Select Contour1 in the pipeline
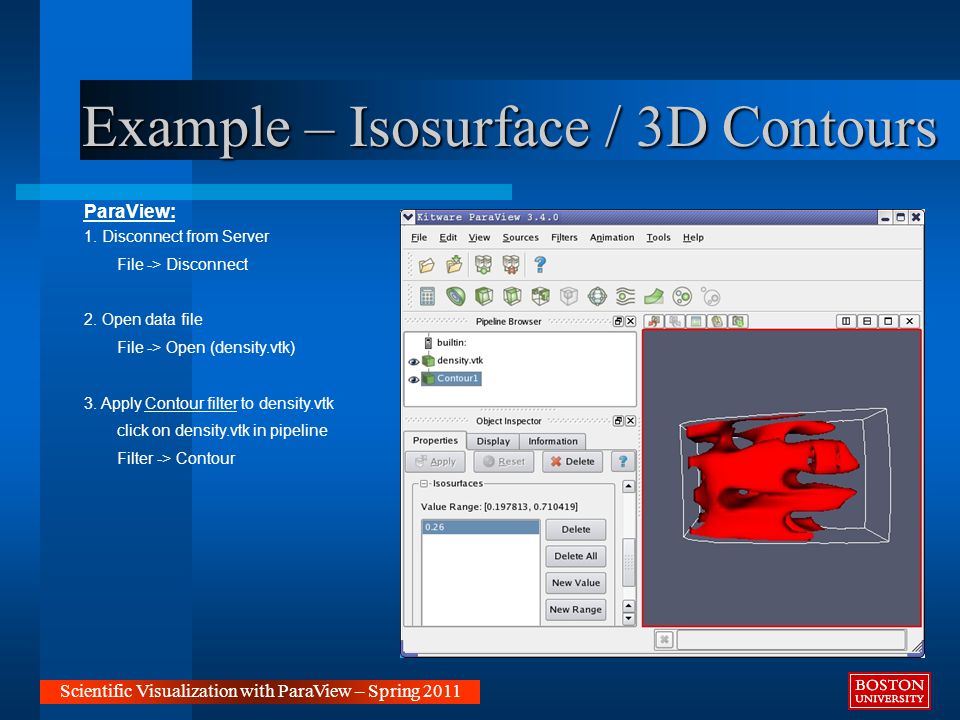Image resolution: width=960 pixels, height=720 pixels. pyautogui.click(x=451, y=379)
